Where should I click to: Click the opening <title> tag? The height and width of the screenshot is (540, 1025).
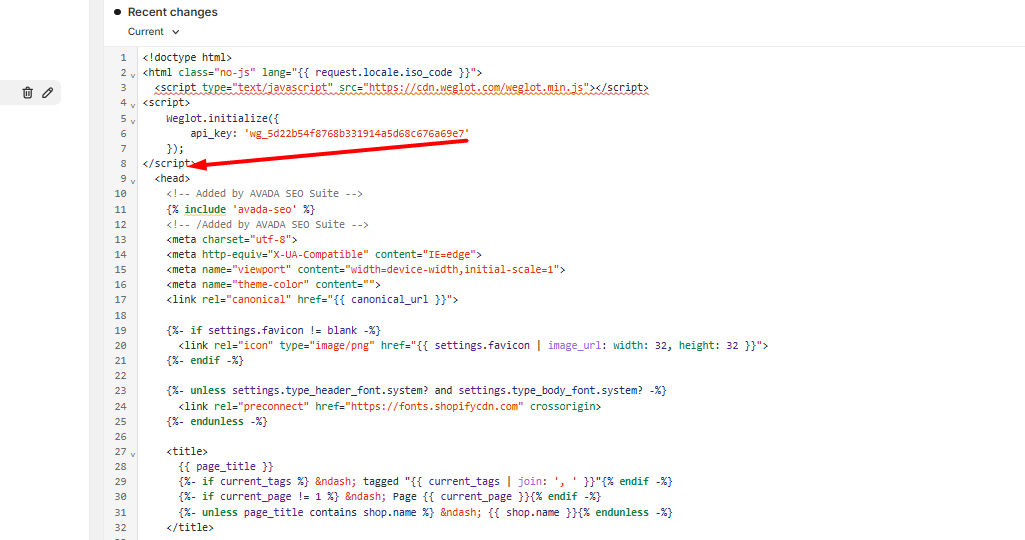click(187, 451)
